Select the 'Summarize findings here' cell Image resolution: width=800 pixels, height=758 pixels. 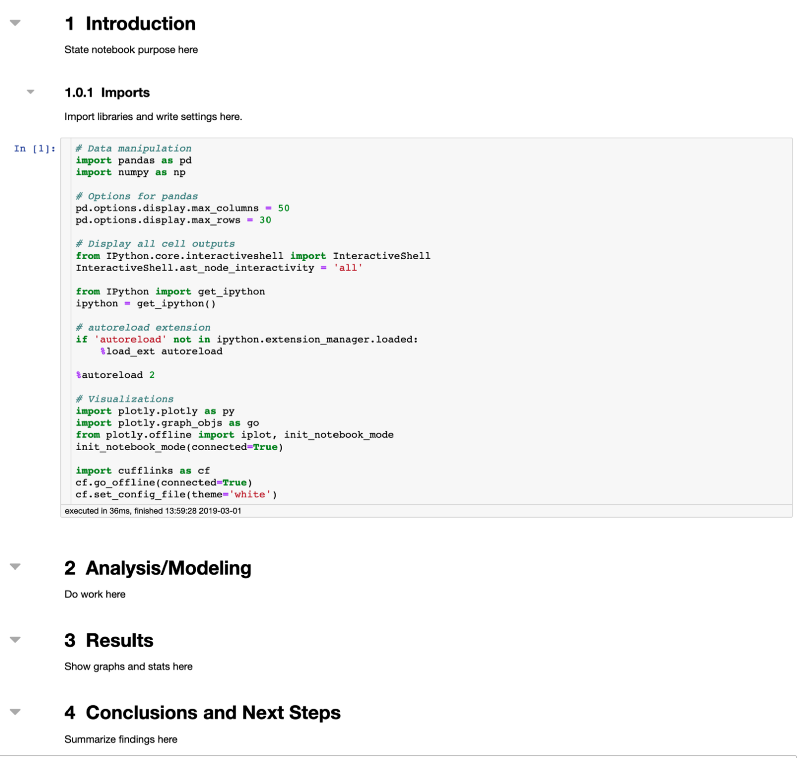pos(120,738)
